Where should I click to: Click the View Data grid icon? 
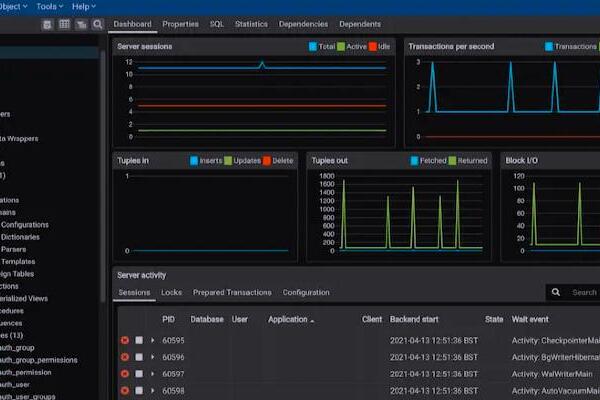pos(64,24)
